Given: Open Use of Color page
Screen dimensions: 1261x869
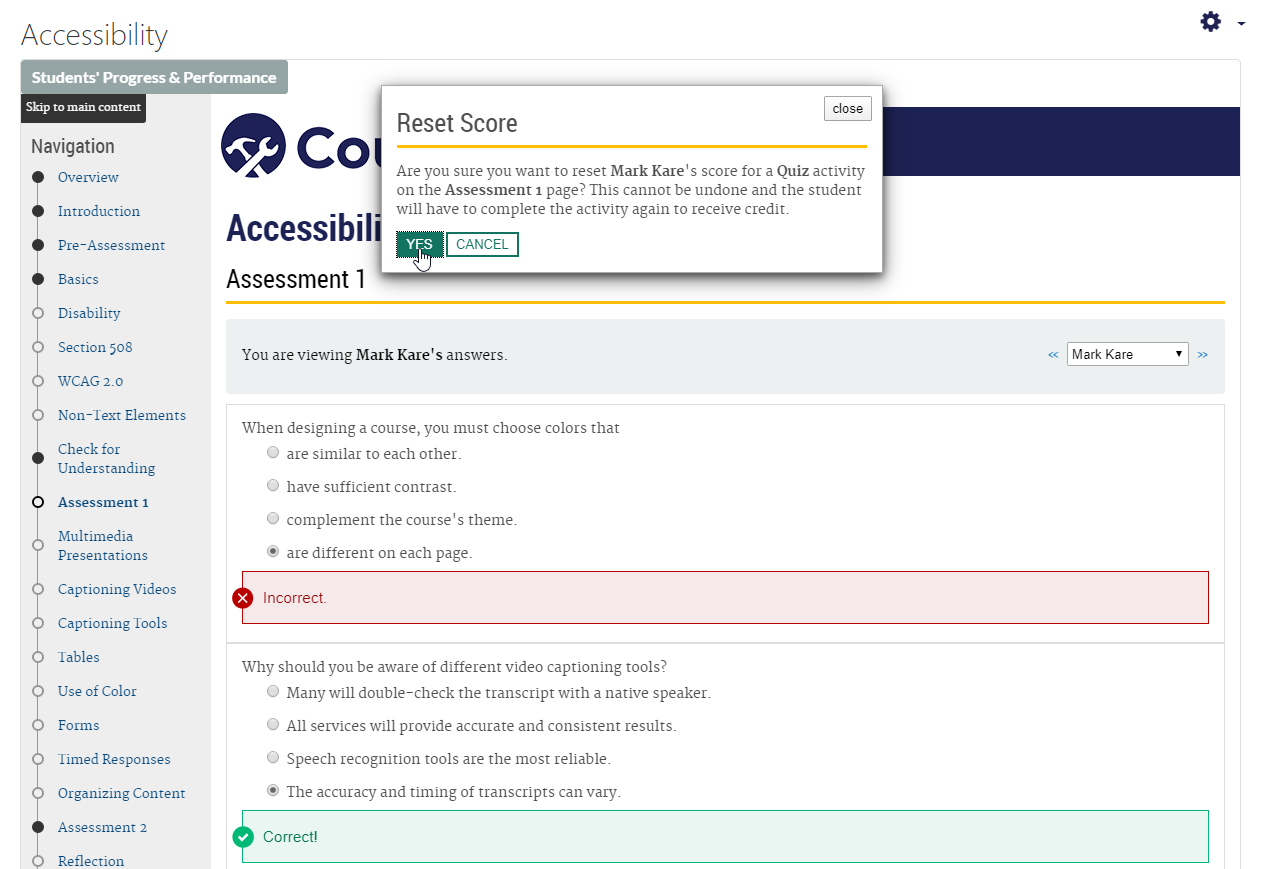Looking at the screenshot, I should tap(97, 691).
